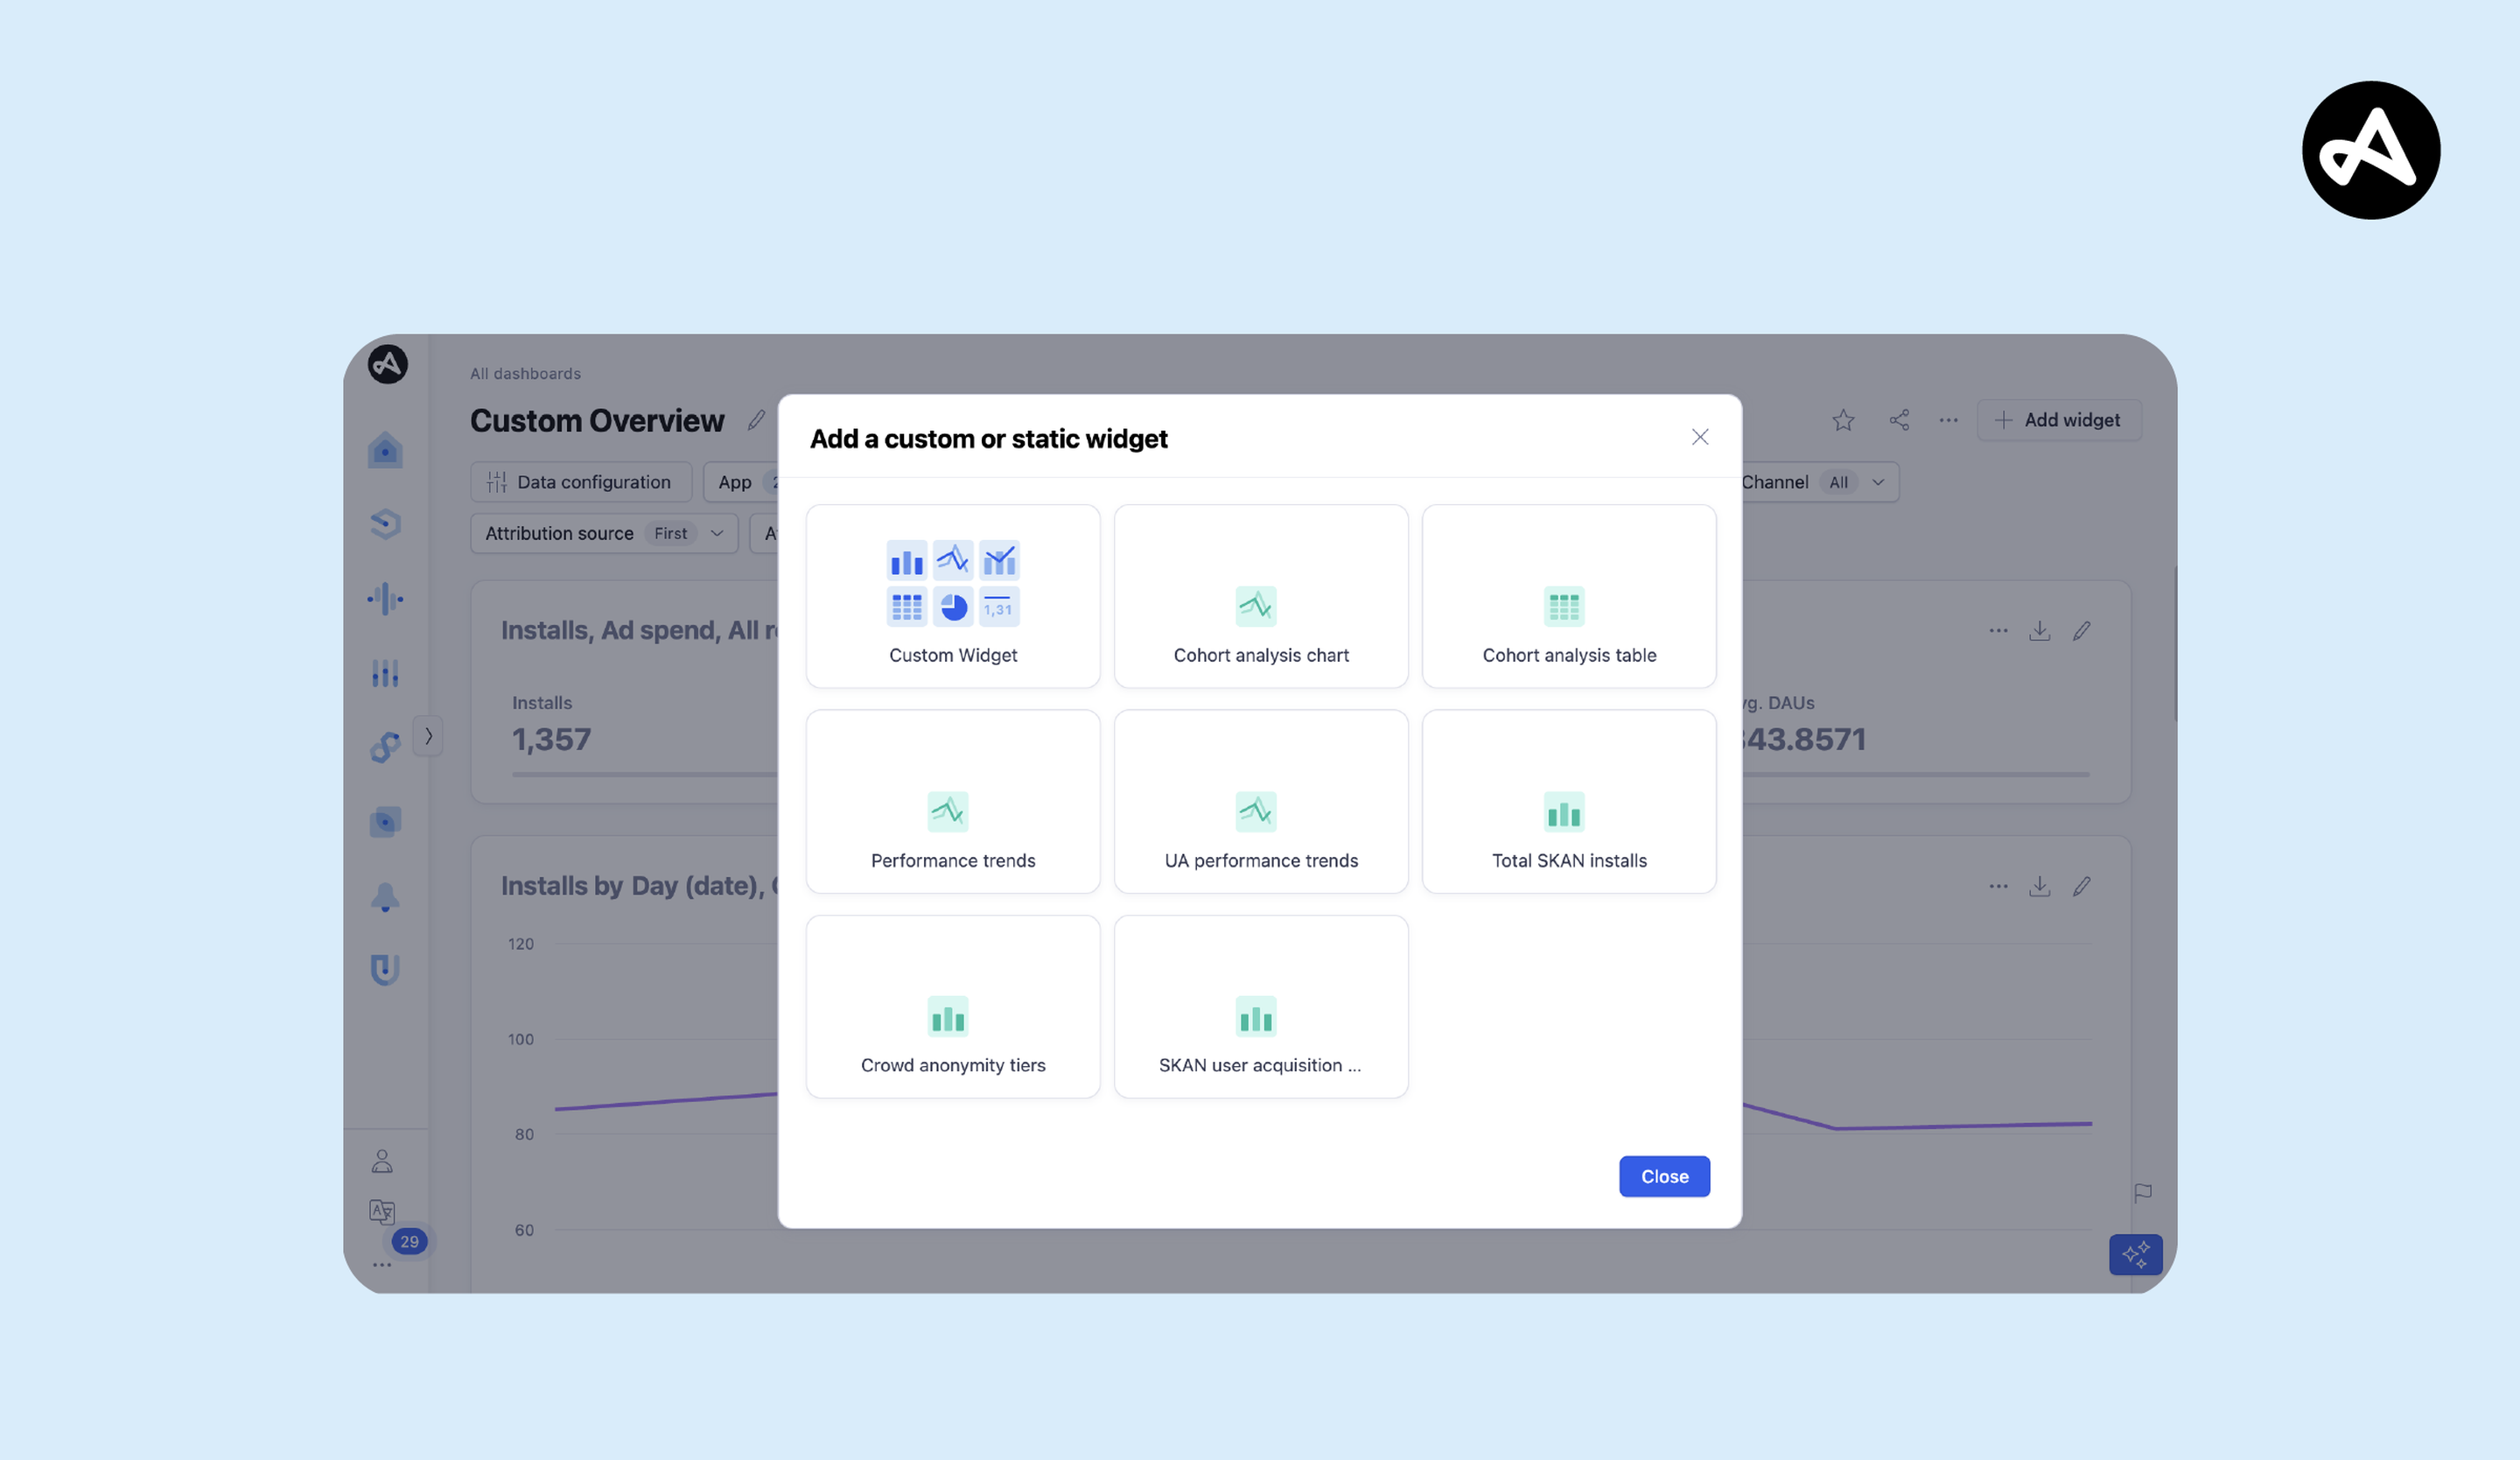
Task: Open the ellipsis overflow menu near Add widget
Action: [x=1947, y=420]
